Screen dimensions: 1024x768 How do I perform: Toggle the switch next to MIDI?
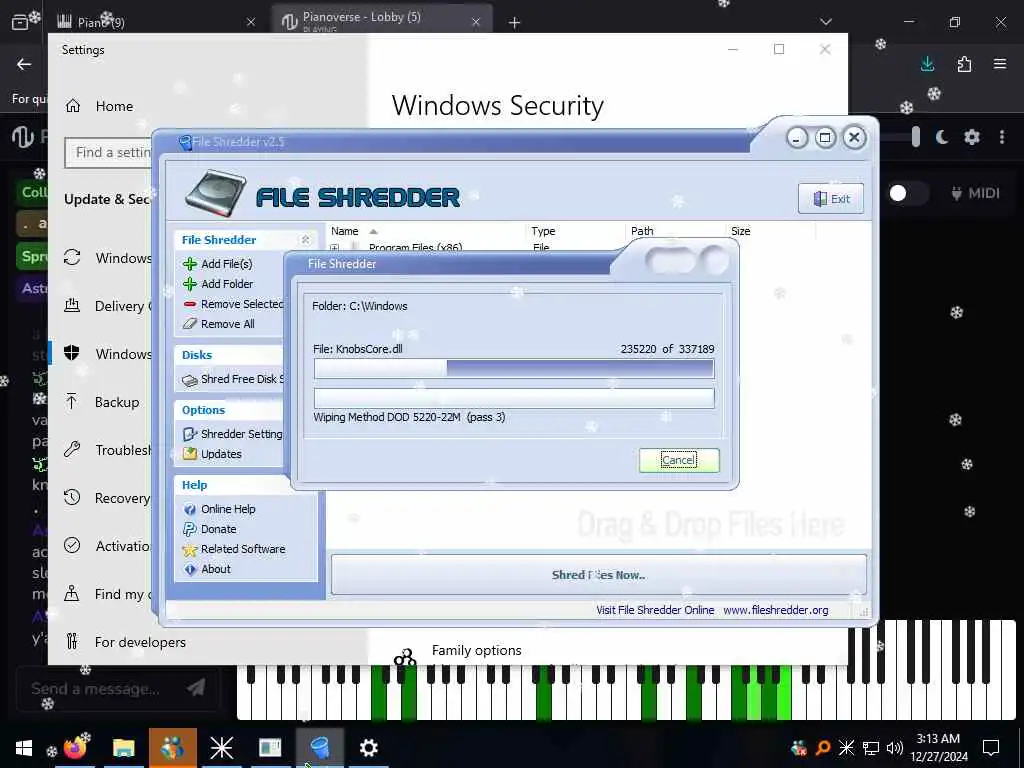[907, 193]
